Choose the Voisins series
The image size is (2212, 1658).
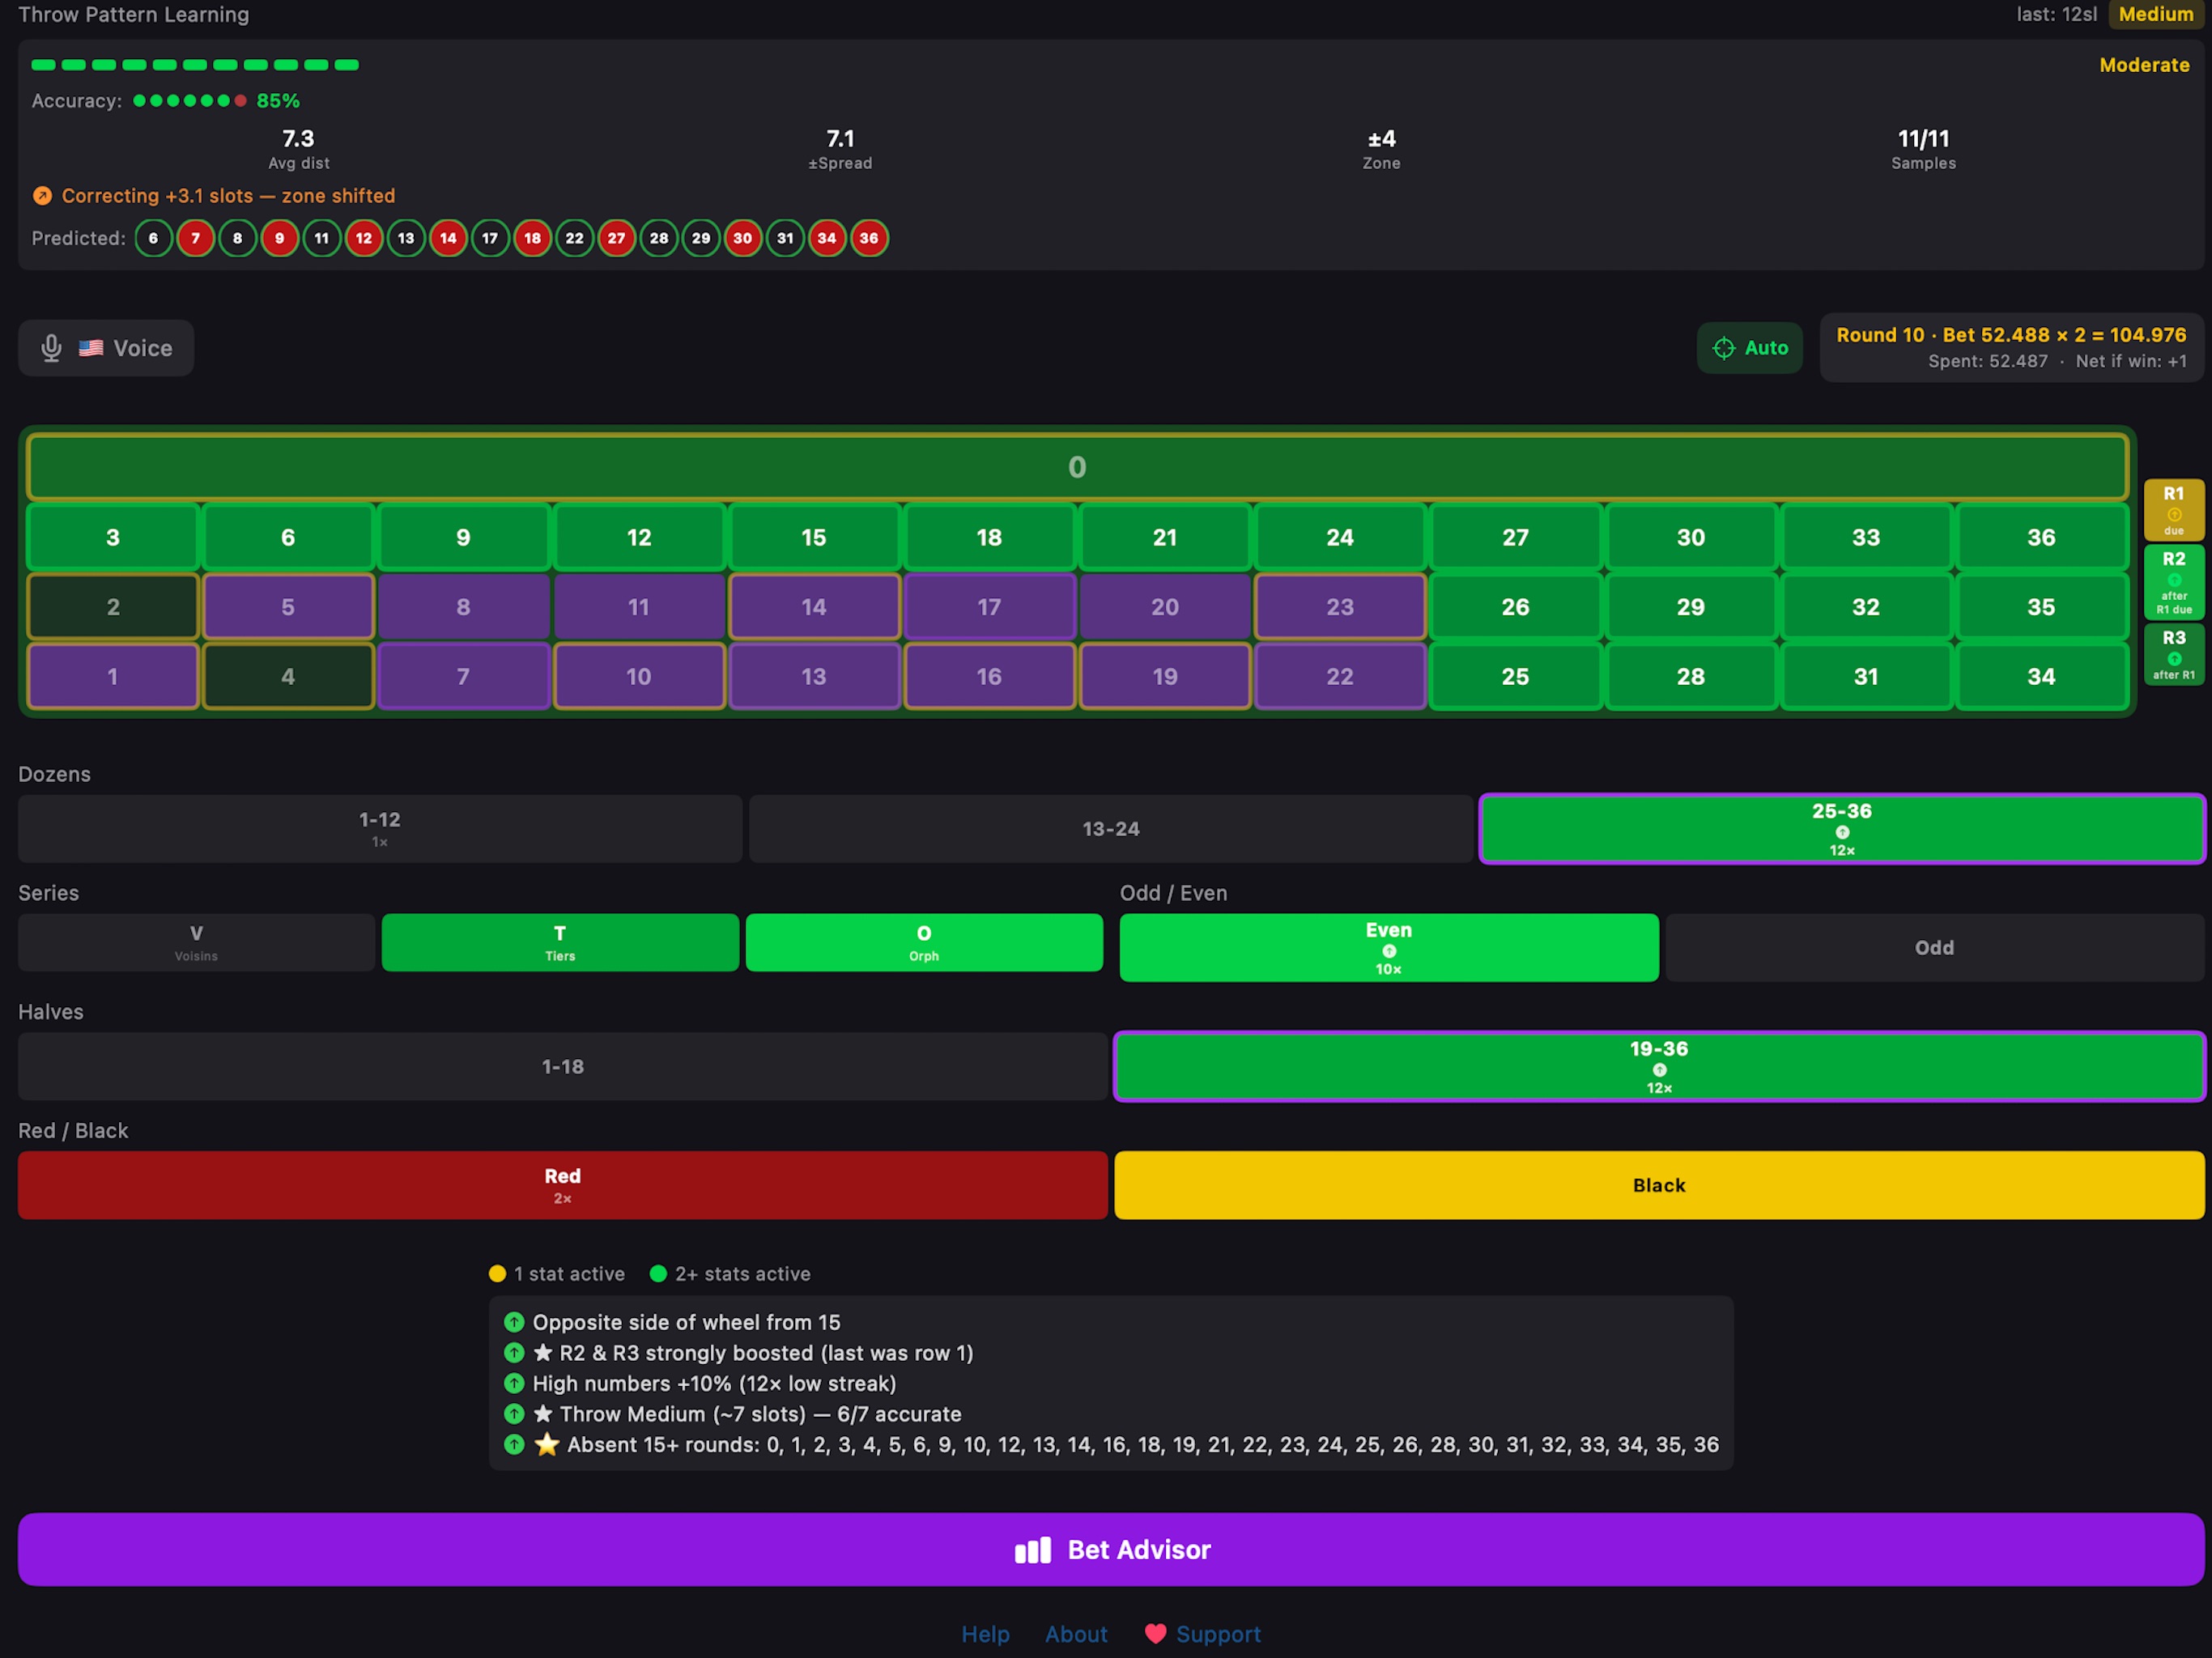(x=196, y=942)
